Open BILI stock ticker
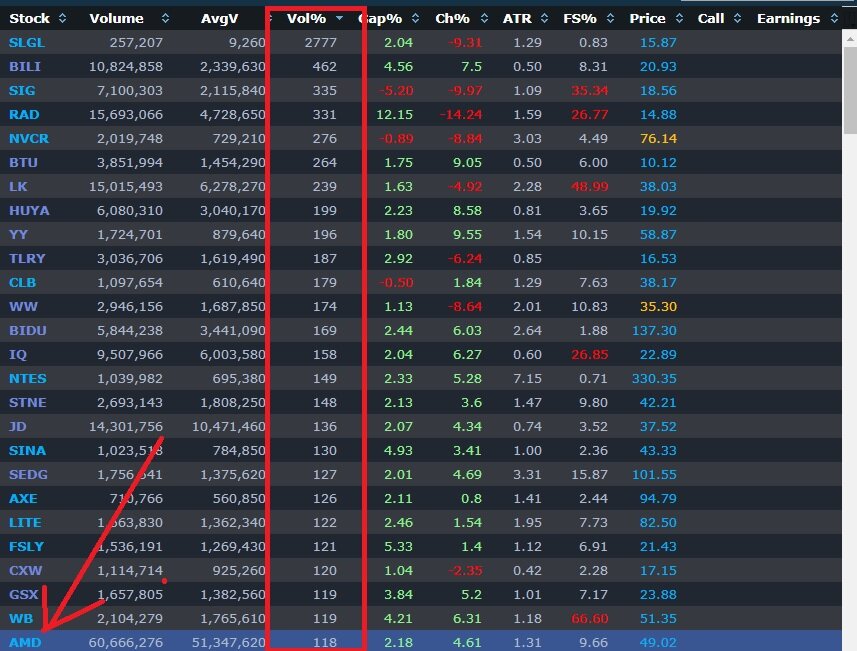857x651 pixels. pos(25,67)
